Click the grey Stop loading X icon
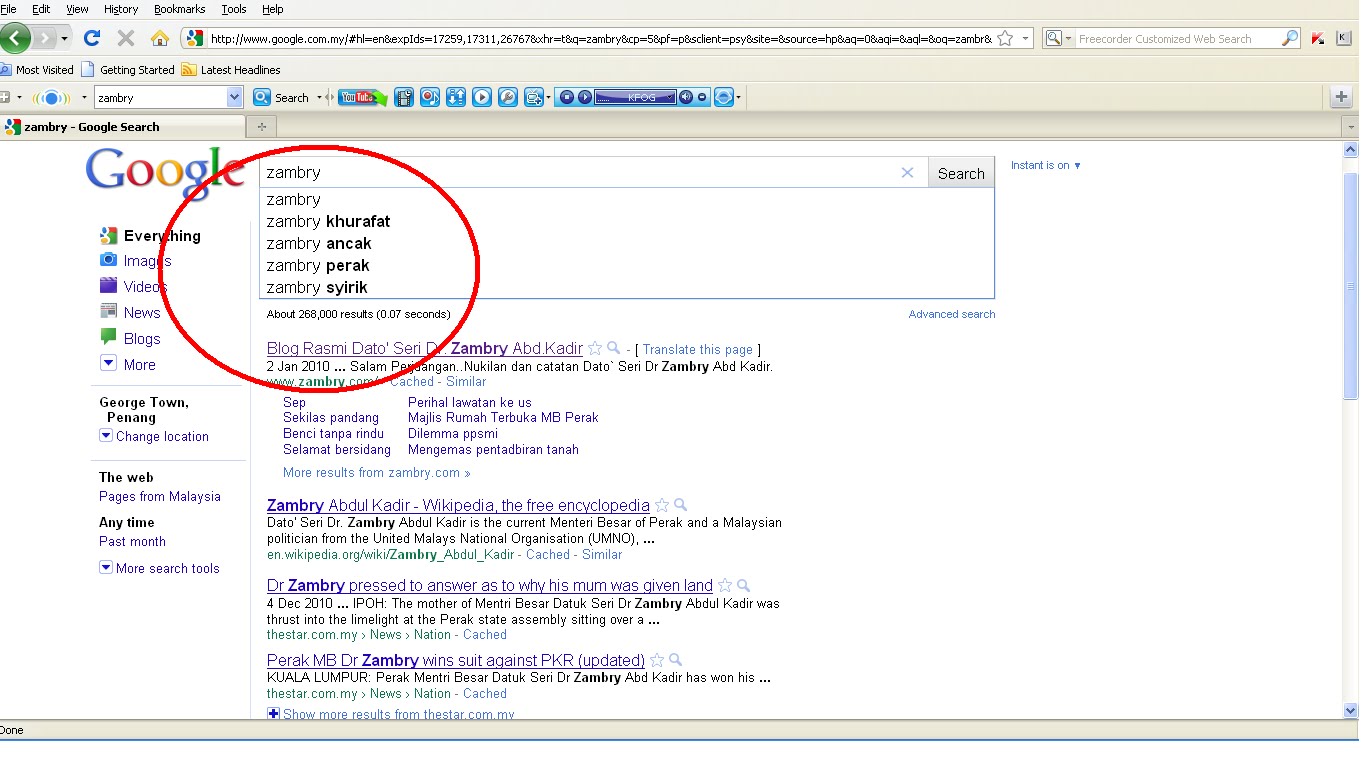The image size is (1366, 768). [x=126, y=38]
